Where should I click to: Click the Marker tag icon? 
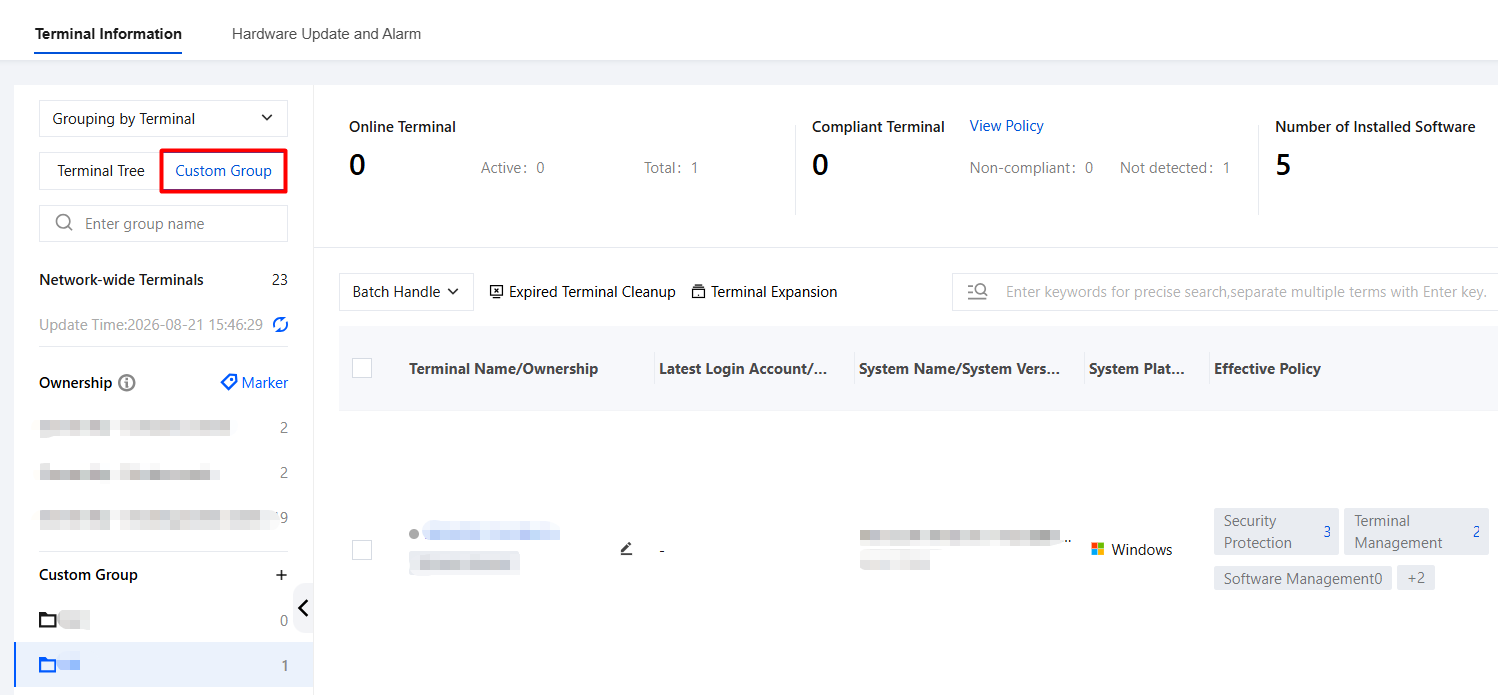point(229,382)
